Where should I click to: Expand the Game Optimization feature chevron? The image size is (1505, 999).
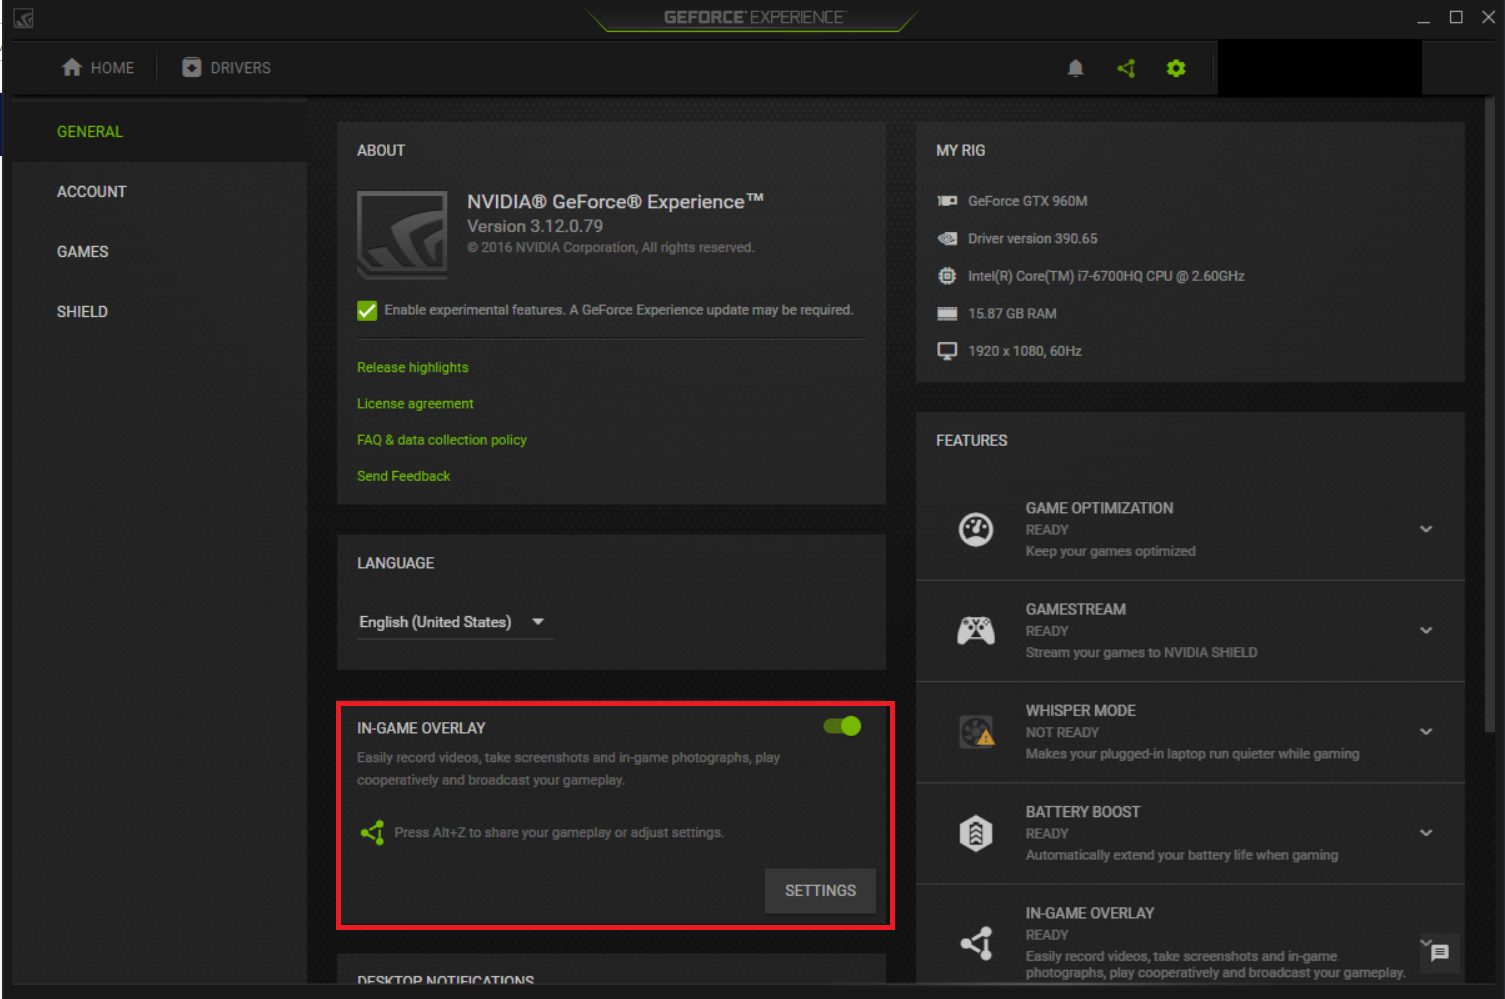tap(1426, 529)
